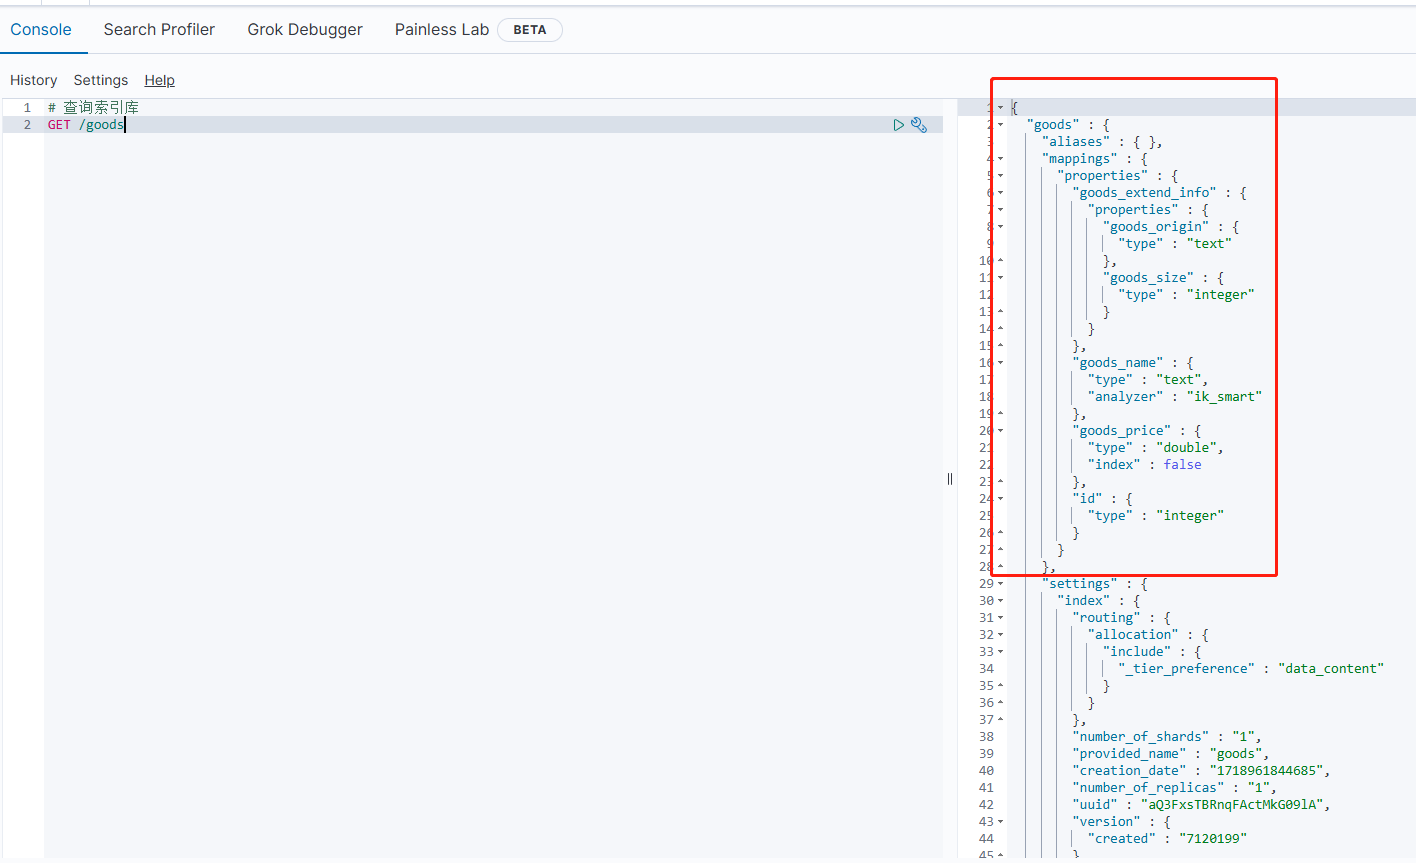Open the Search Profiler tab
This screenshot has width=1416, height=863.
[159, 30]
